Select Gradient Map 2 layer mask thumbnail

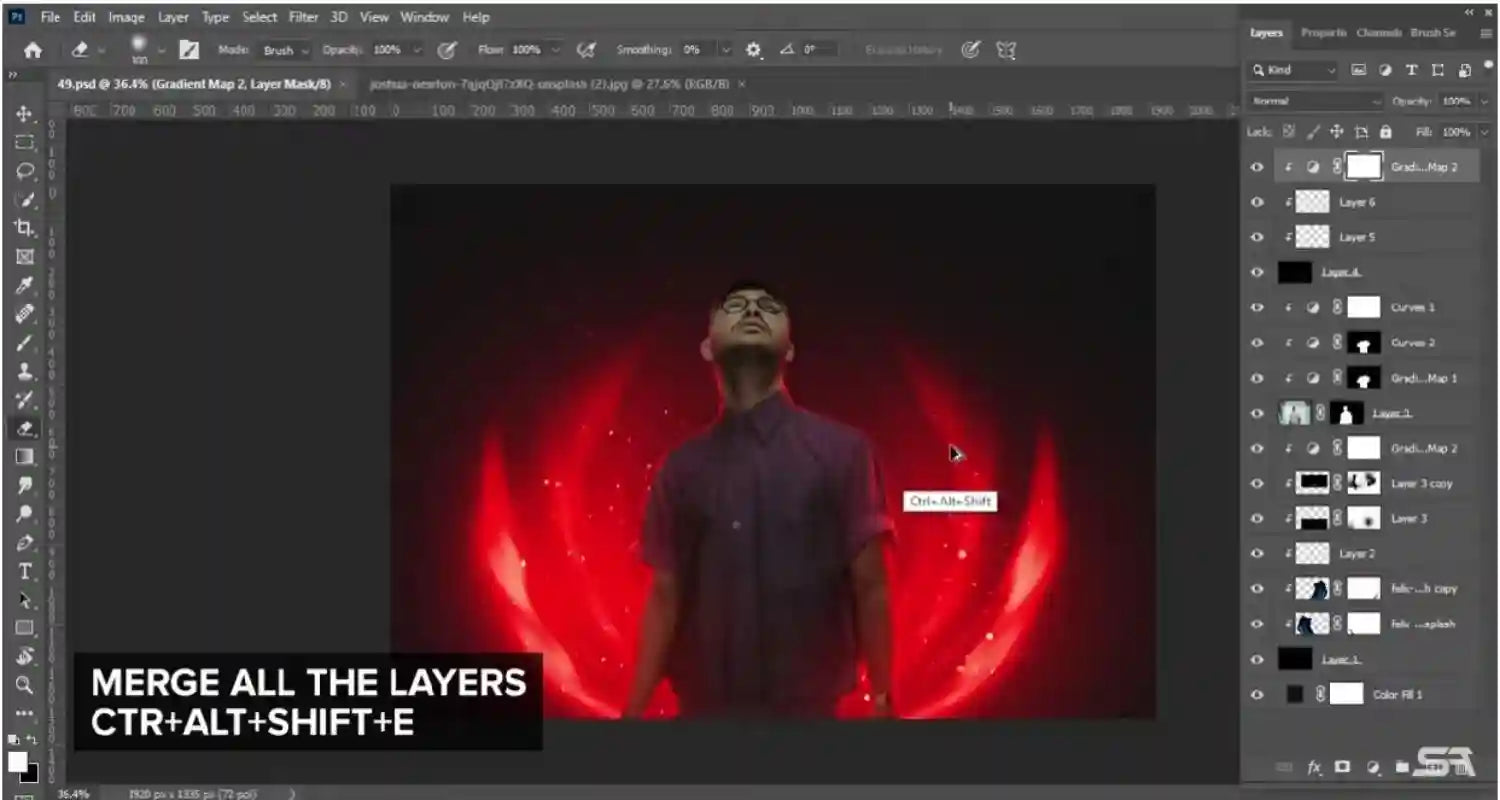coord(1364,167)
